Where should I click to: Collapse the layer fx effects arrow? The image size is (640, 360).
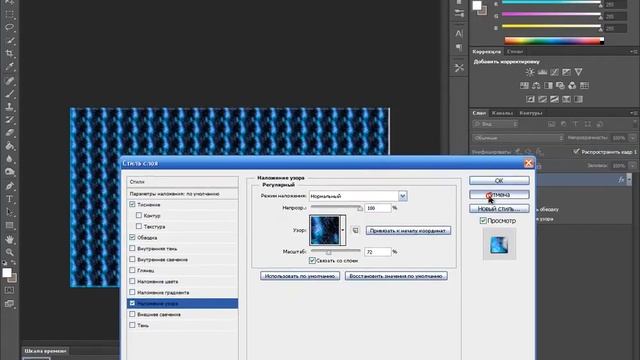pos(629,180)
